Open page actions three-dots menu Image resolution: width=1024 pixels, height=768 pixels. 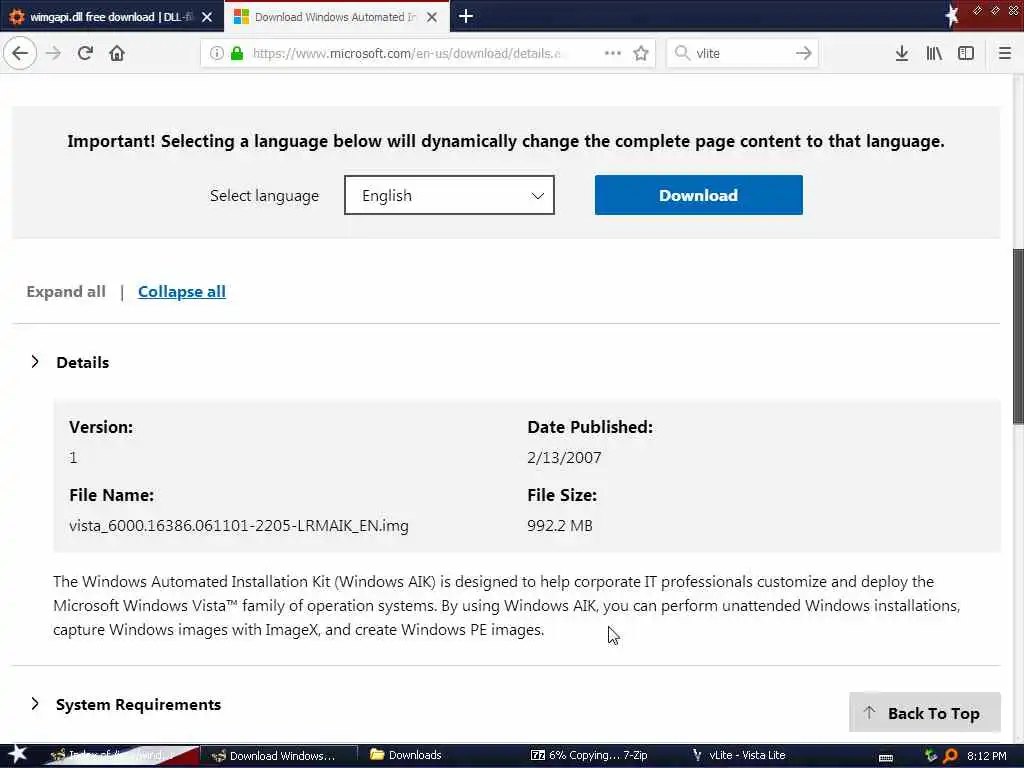613,53
